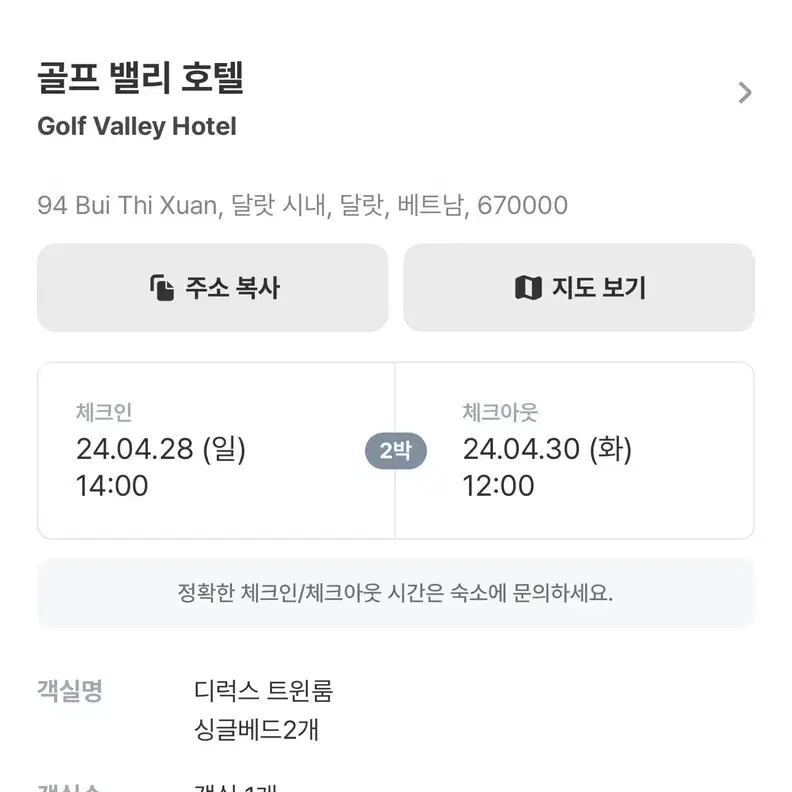
Task: Tap the map icon in 지도 보기
Action: pyautogui.click(x=528, y=287)
